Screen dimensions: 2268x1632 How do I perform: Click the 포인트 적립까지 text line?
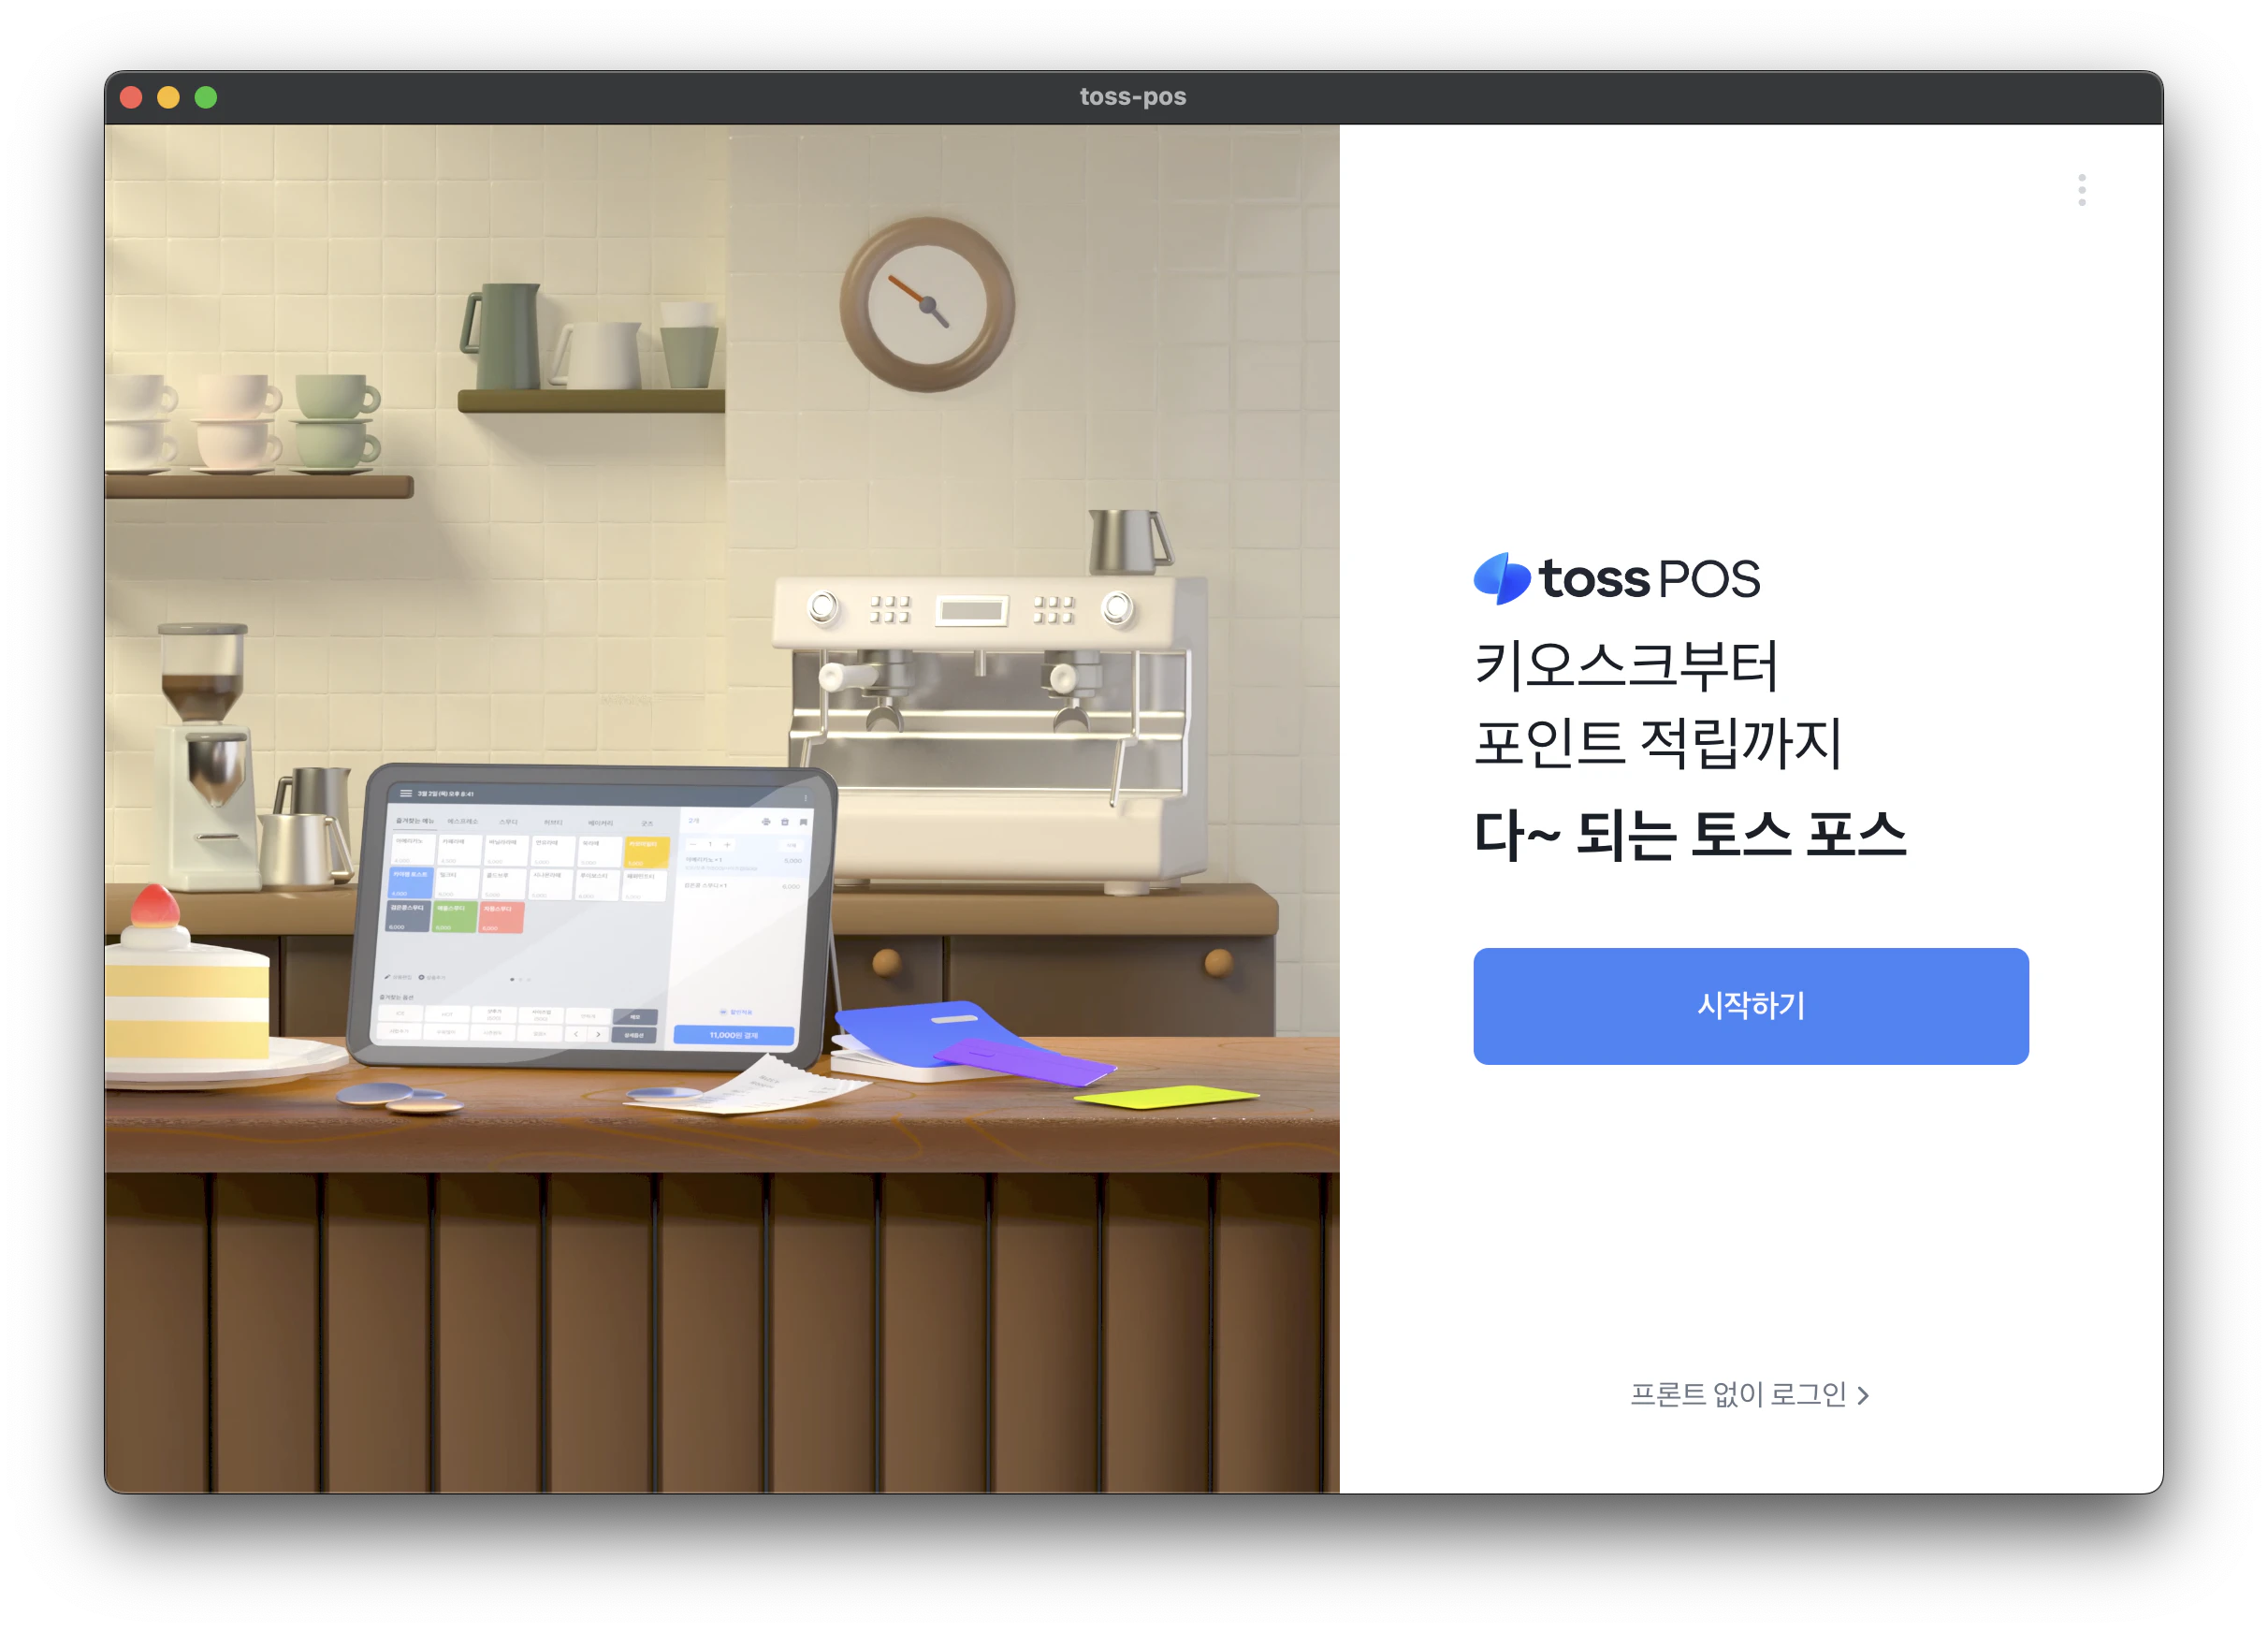tap(1658, 743)
